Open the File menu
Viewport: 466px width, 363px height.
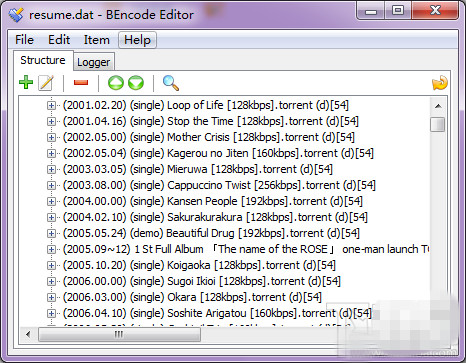tap(24, 40)
